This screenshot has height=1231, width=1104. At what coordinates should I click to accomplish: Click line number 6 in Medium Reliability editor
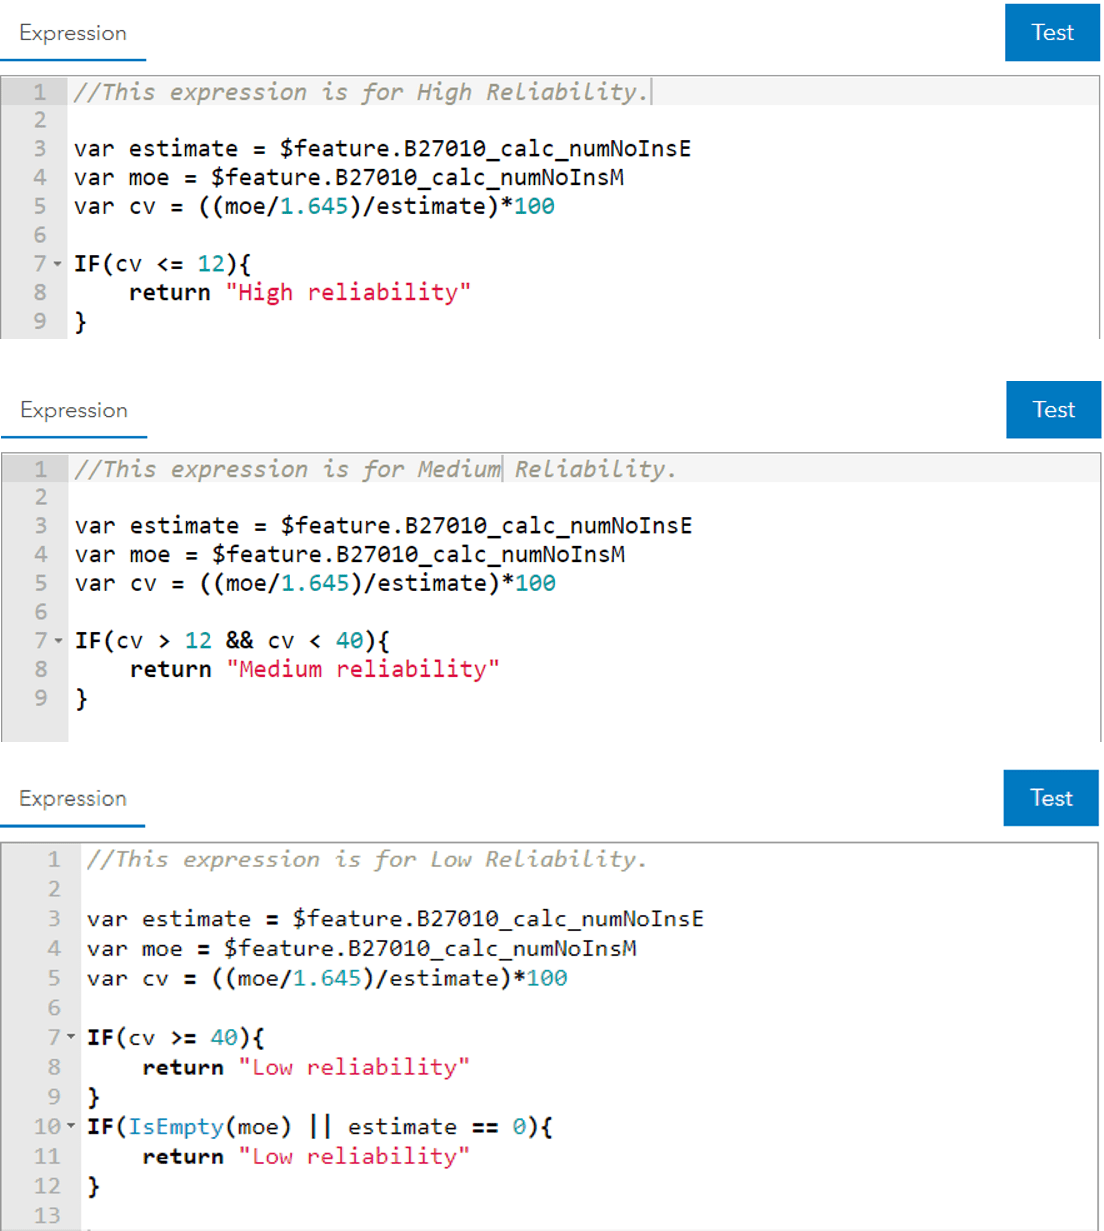click(x=41, y=612)
